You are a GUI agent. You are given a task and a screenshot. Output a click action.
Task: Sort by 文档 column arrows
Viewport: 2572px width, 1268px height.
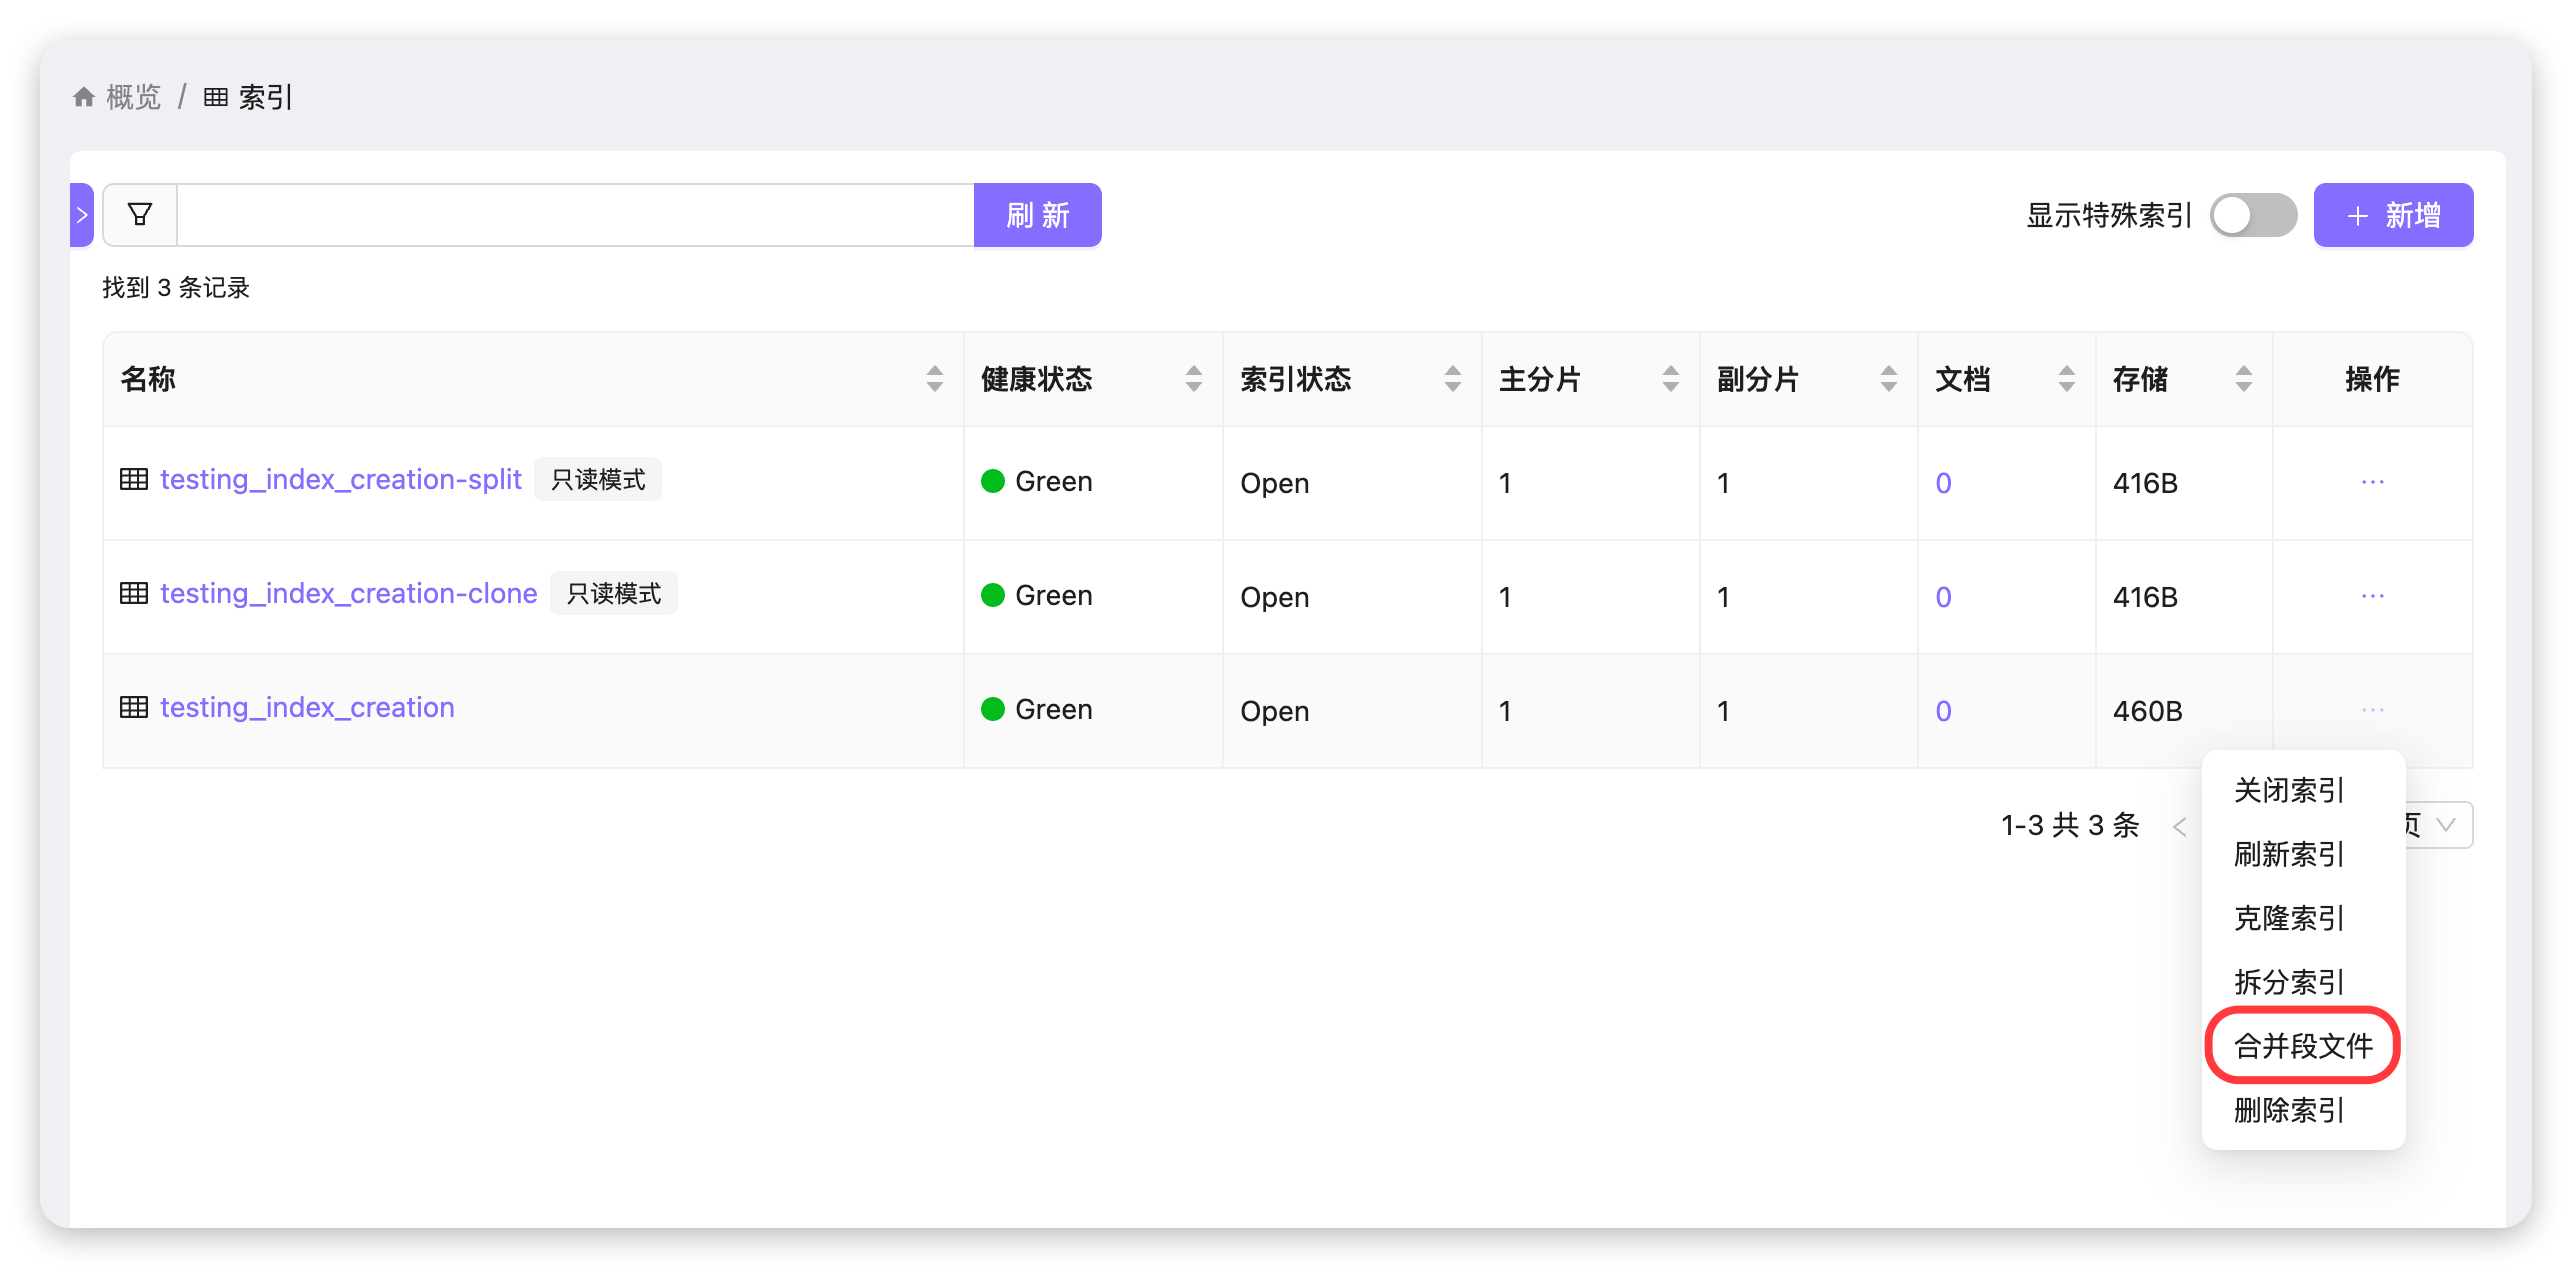pyautogui.click(x=2066, y=379)
